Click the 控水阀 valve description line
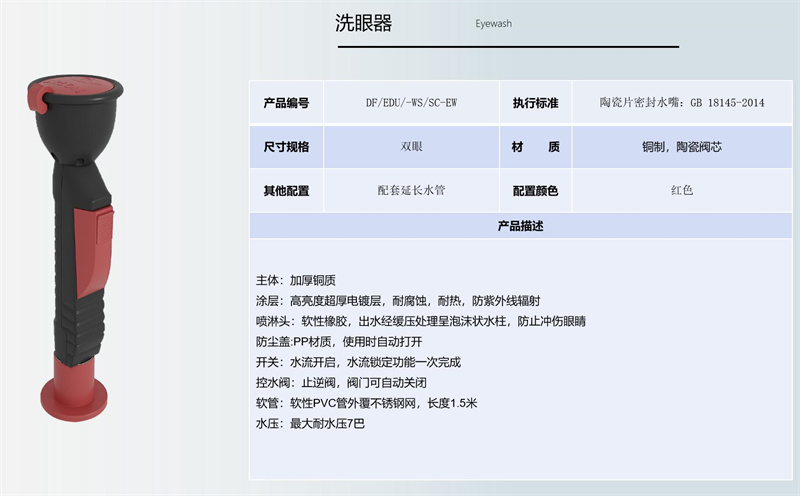Viewport: 800px width, 496px height. point(341,382)
